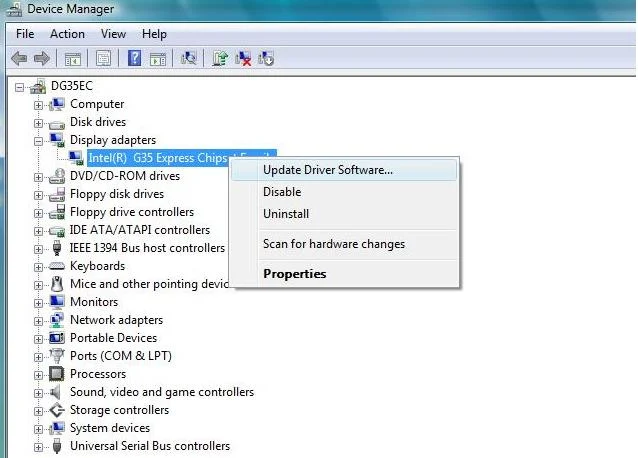
Task: Expand the Sound, video and game controllers node
Action: 39,392
